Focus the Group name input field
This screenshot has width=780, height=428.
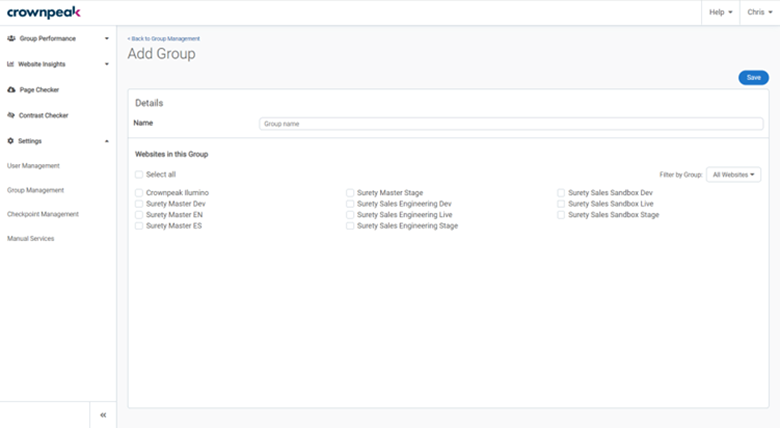tap(511, 123)
